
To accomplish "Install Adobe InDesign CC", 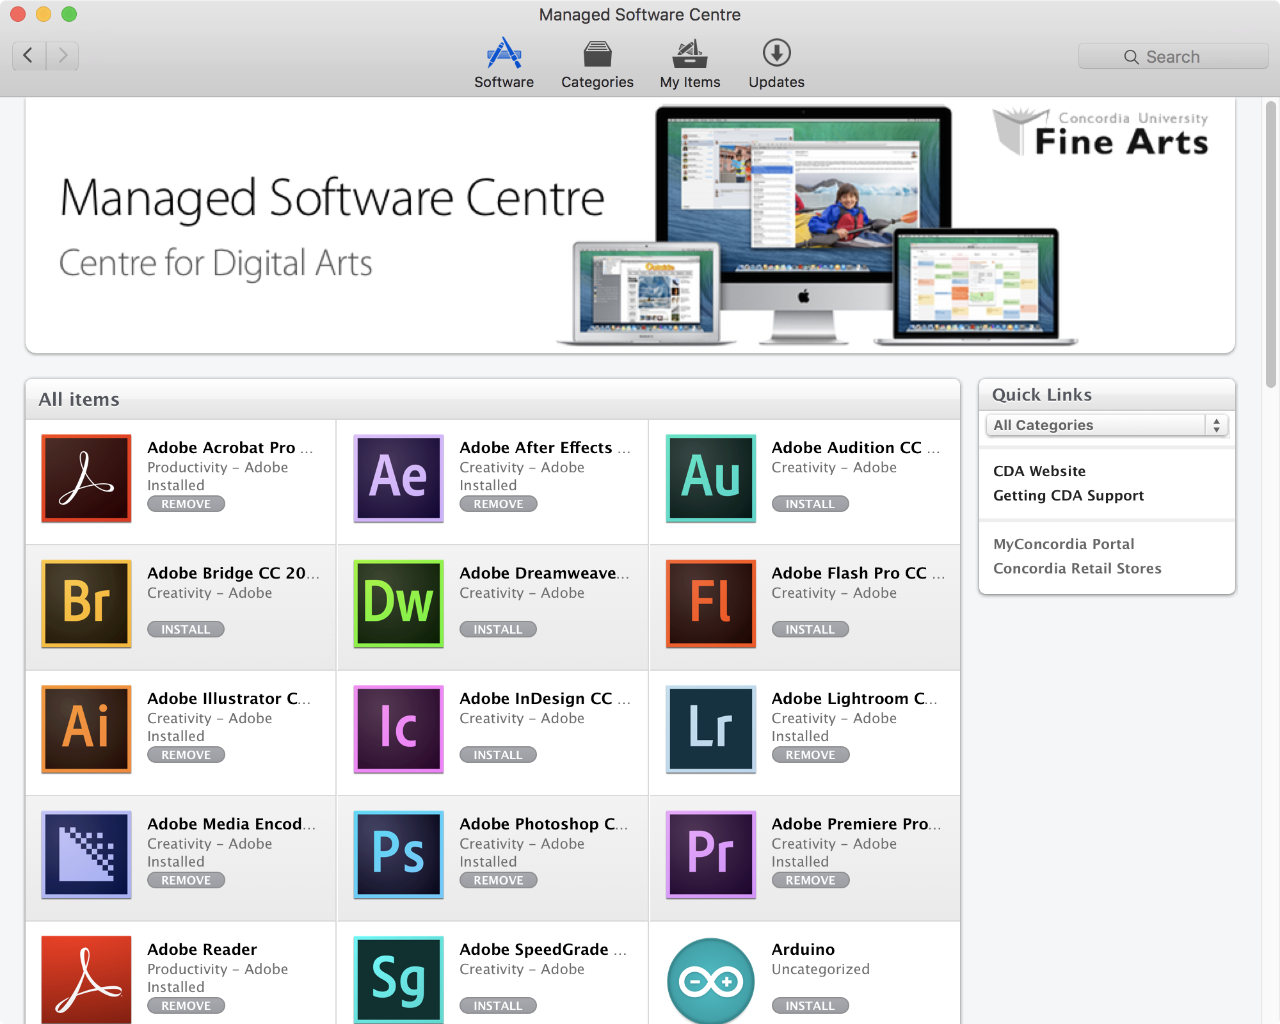I will tap(498, 755).
